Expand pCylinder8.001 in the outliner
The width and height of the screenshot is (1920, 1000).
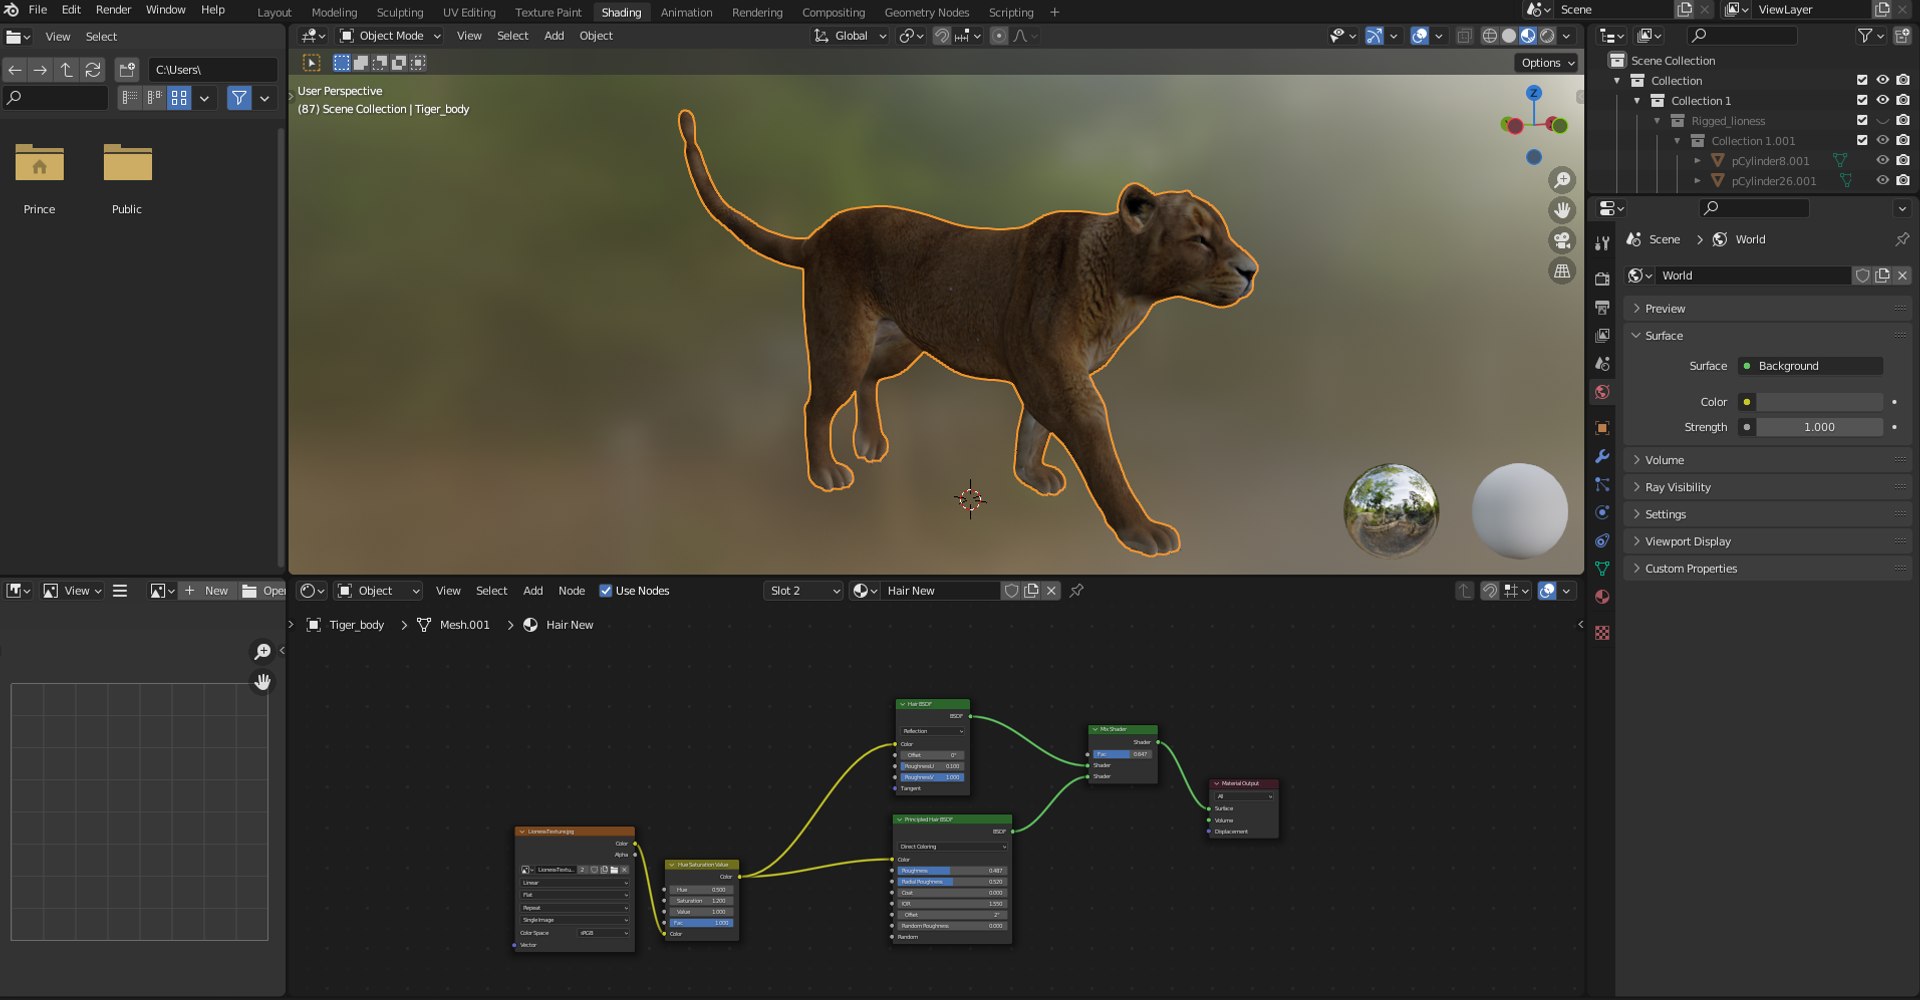point(1697,161)
